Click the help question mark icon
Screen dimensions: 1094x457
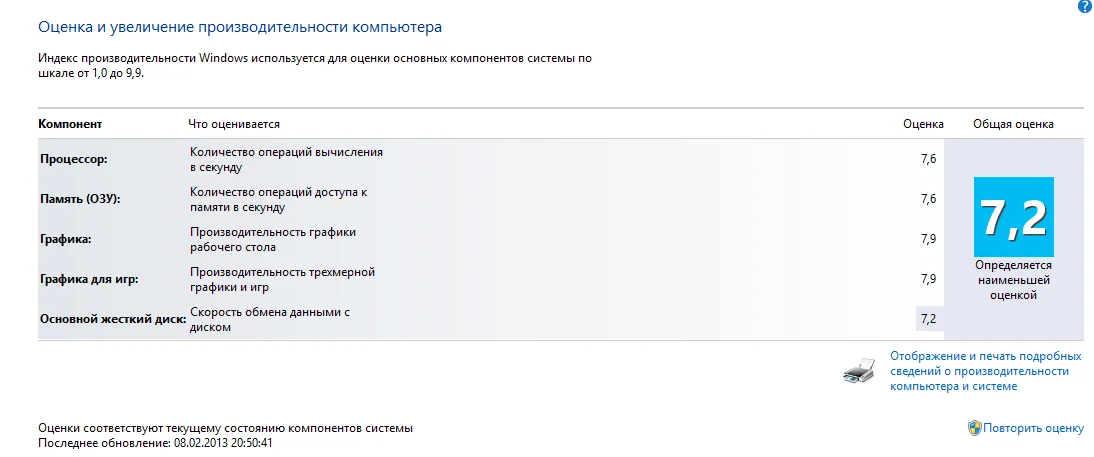[x=1085, y=6]
